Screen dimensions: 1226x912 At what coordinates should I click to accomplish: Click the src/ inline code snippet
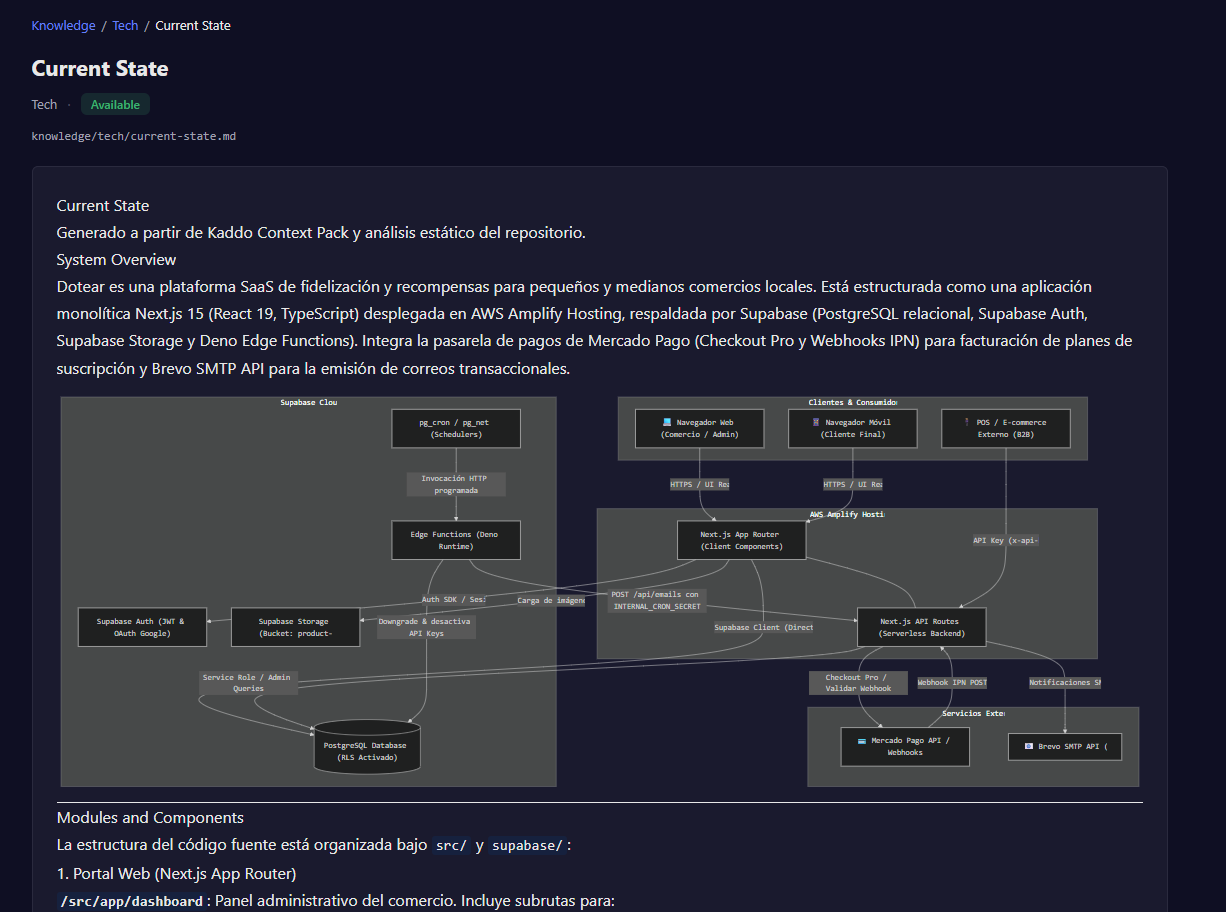[452, 845]
